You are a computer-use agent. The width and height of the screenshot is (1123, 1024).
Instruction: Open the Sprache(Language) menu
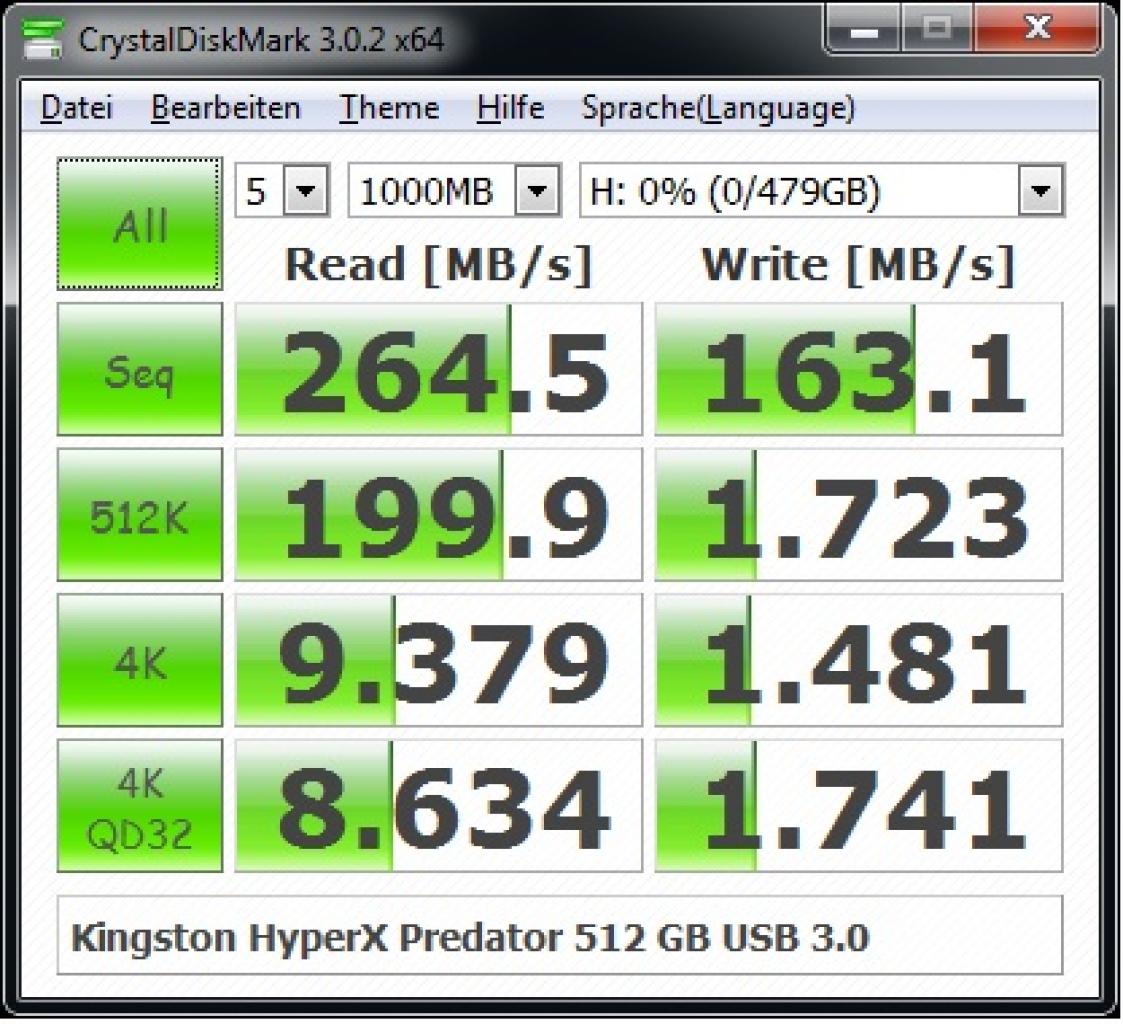click(718, 109)
